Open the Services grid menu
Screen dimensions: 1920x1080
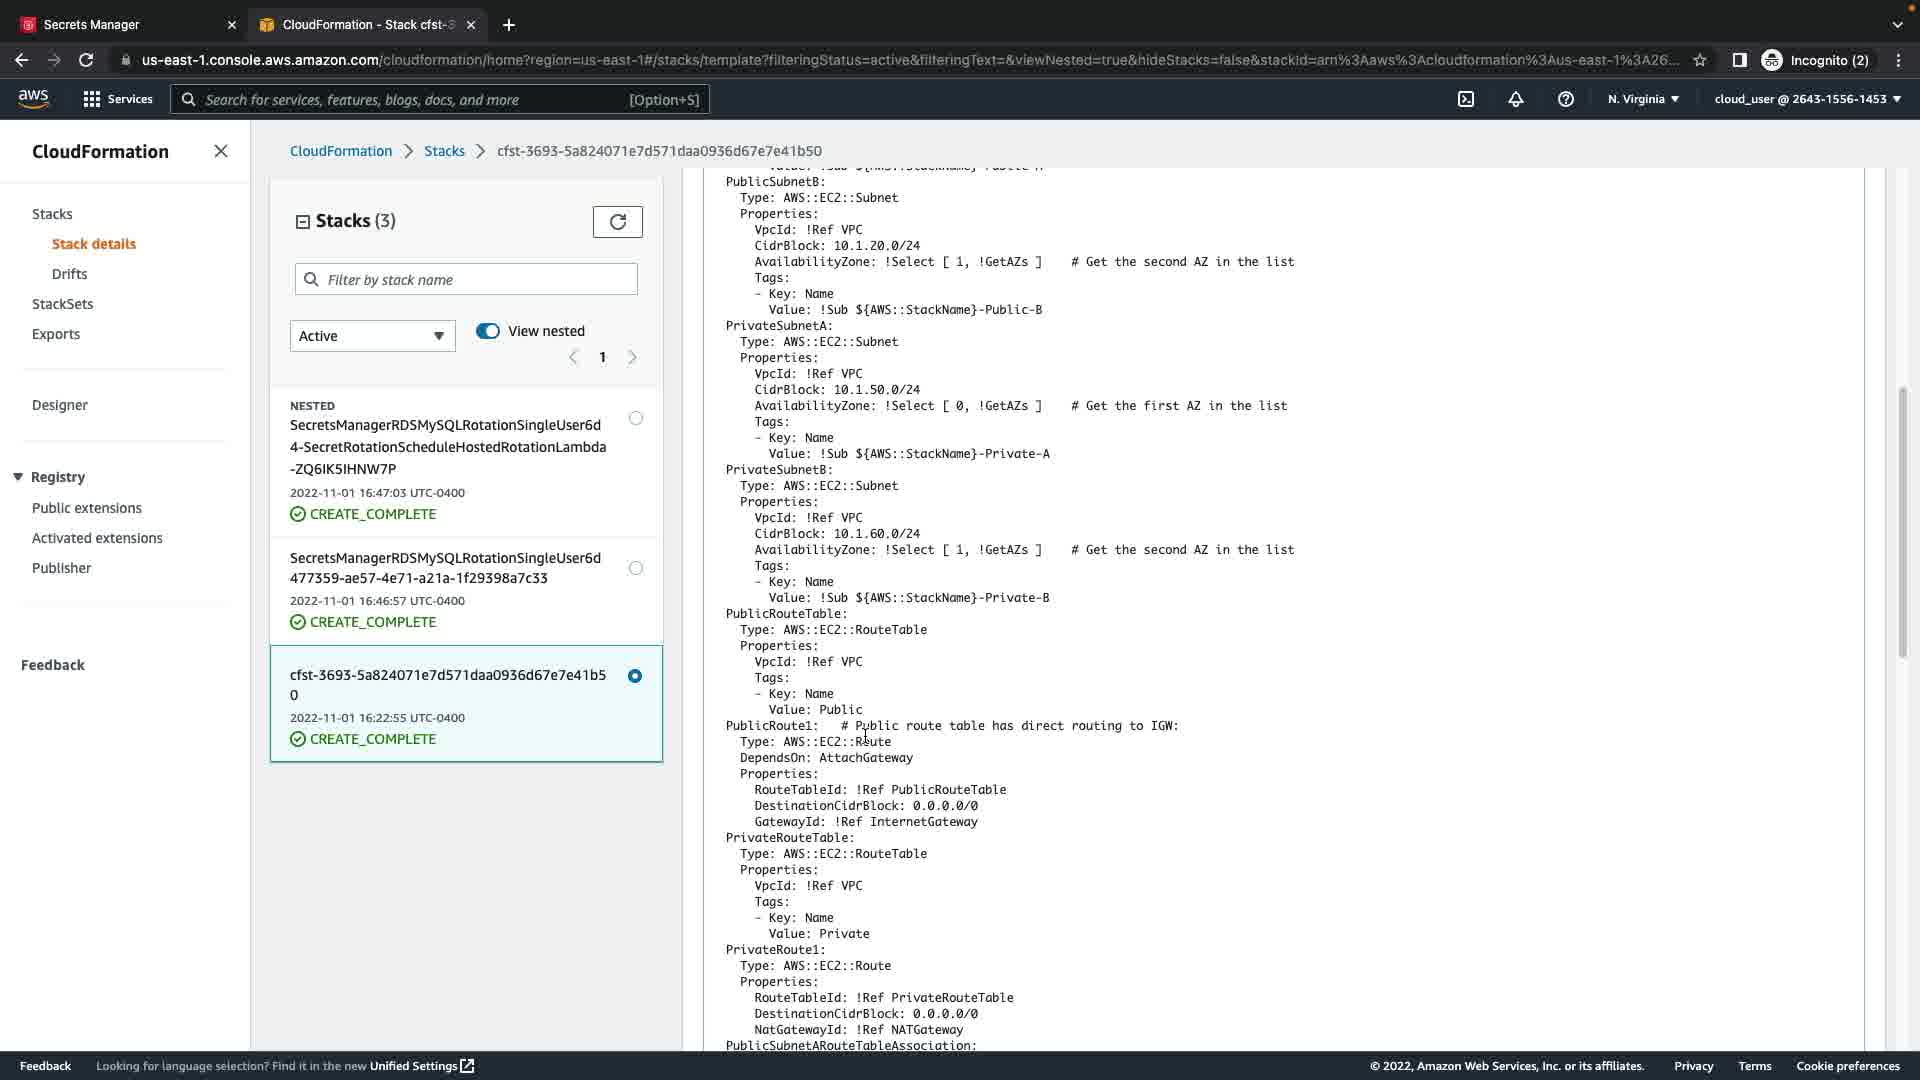click(x=118, y=99)
